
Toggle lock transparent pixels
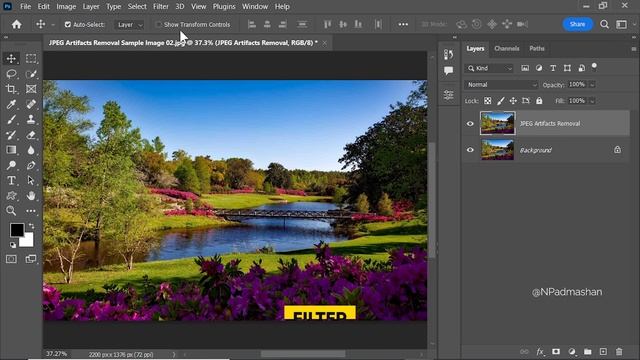[x=487, y=101]
